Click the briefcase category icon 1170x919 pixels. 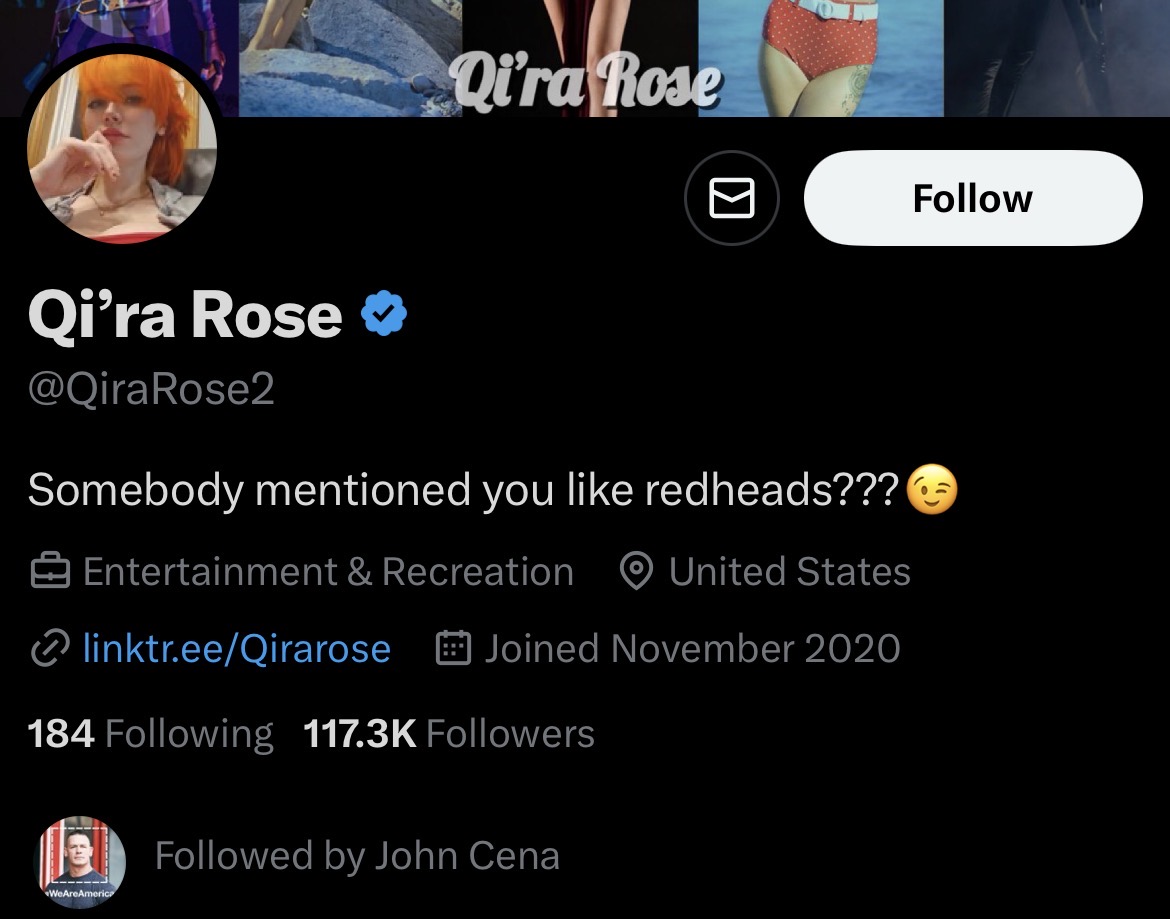(49, 572)
